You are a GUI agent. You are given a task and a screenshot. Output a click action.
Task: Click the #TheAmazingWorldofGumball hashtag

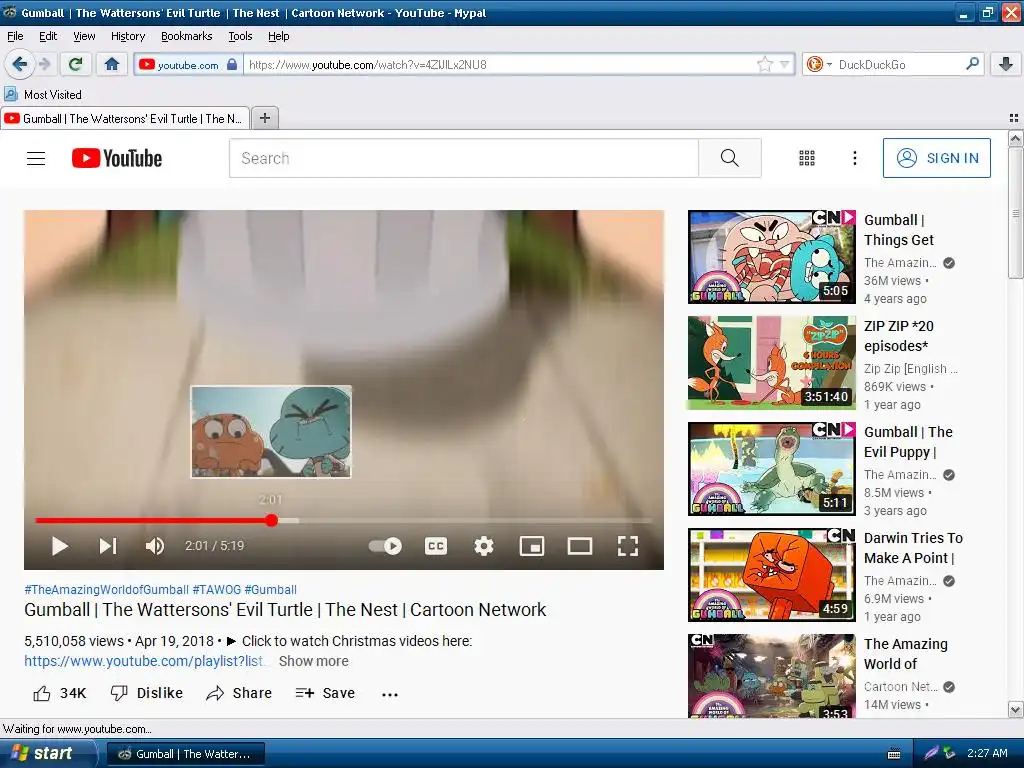coord(106,590)
